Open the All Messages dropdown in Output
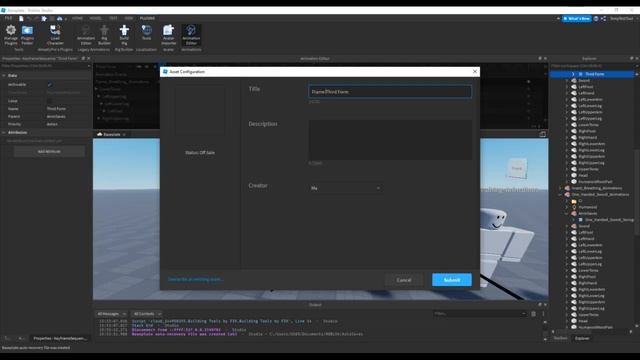Viewport: 640px width, 360px height. 111,314
